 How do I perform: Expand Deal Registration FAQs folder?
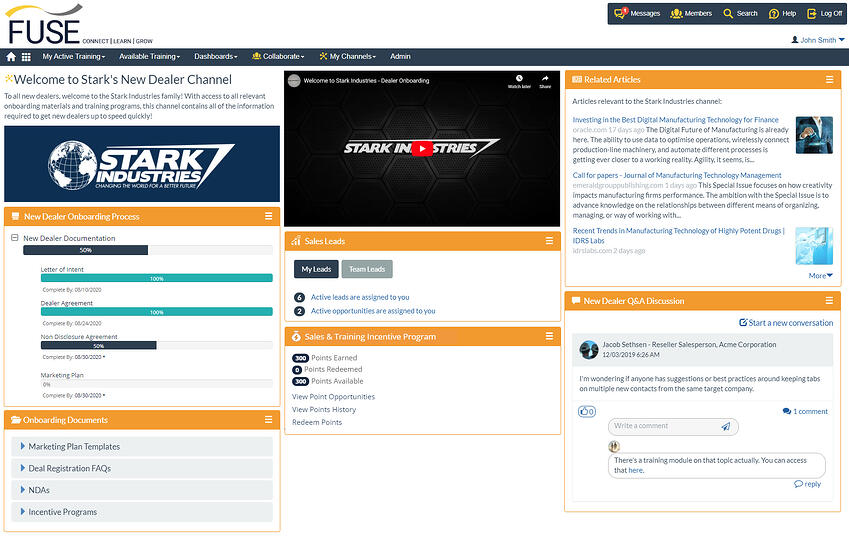(x=142, y=468)
